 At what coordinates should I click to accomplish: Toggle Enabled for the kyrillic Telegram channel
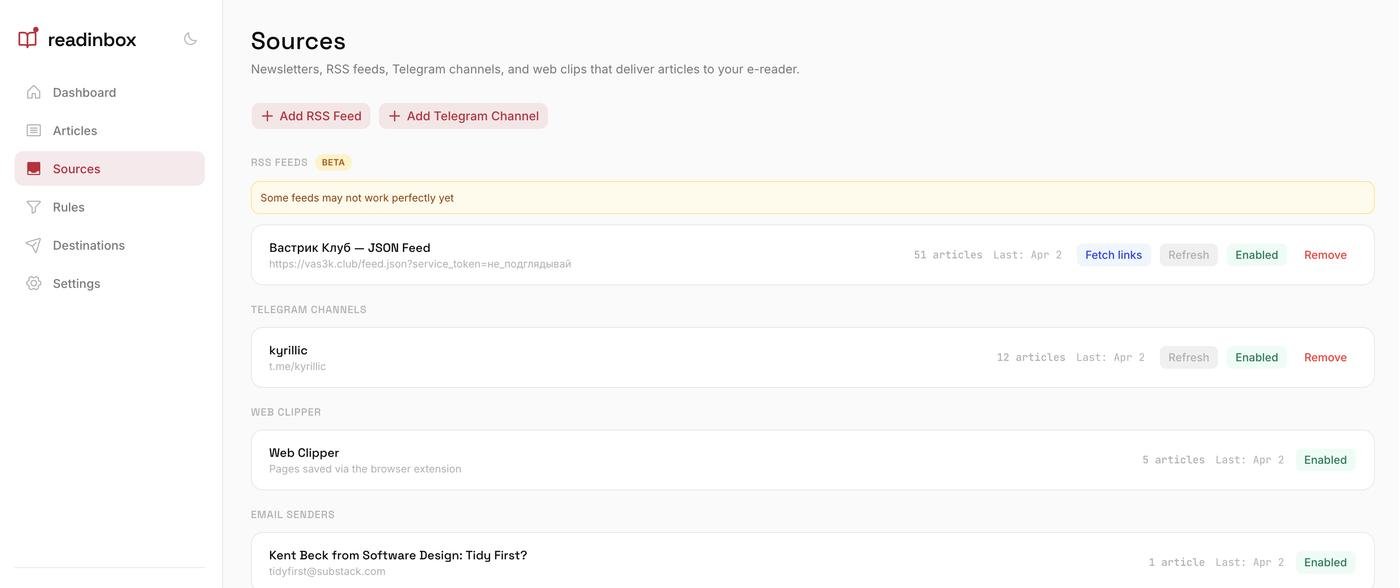coord(1256,358)
